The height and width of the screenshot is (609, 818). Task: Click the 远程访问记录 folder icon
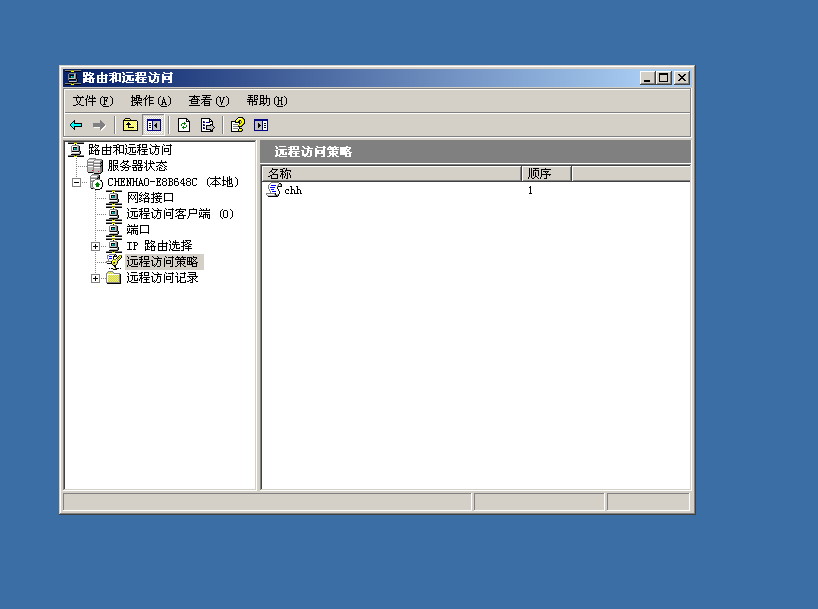pyautogui.click(x=114, y=278)
